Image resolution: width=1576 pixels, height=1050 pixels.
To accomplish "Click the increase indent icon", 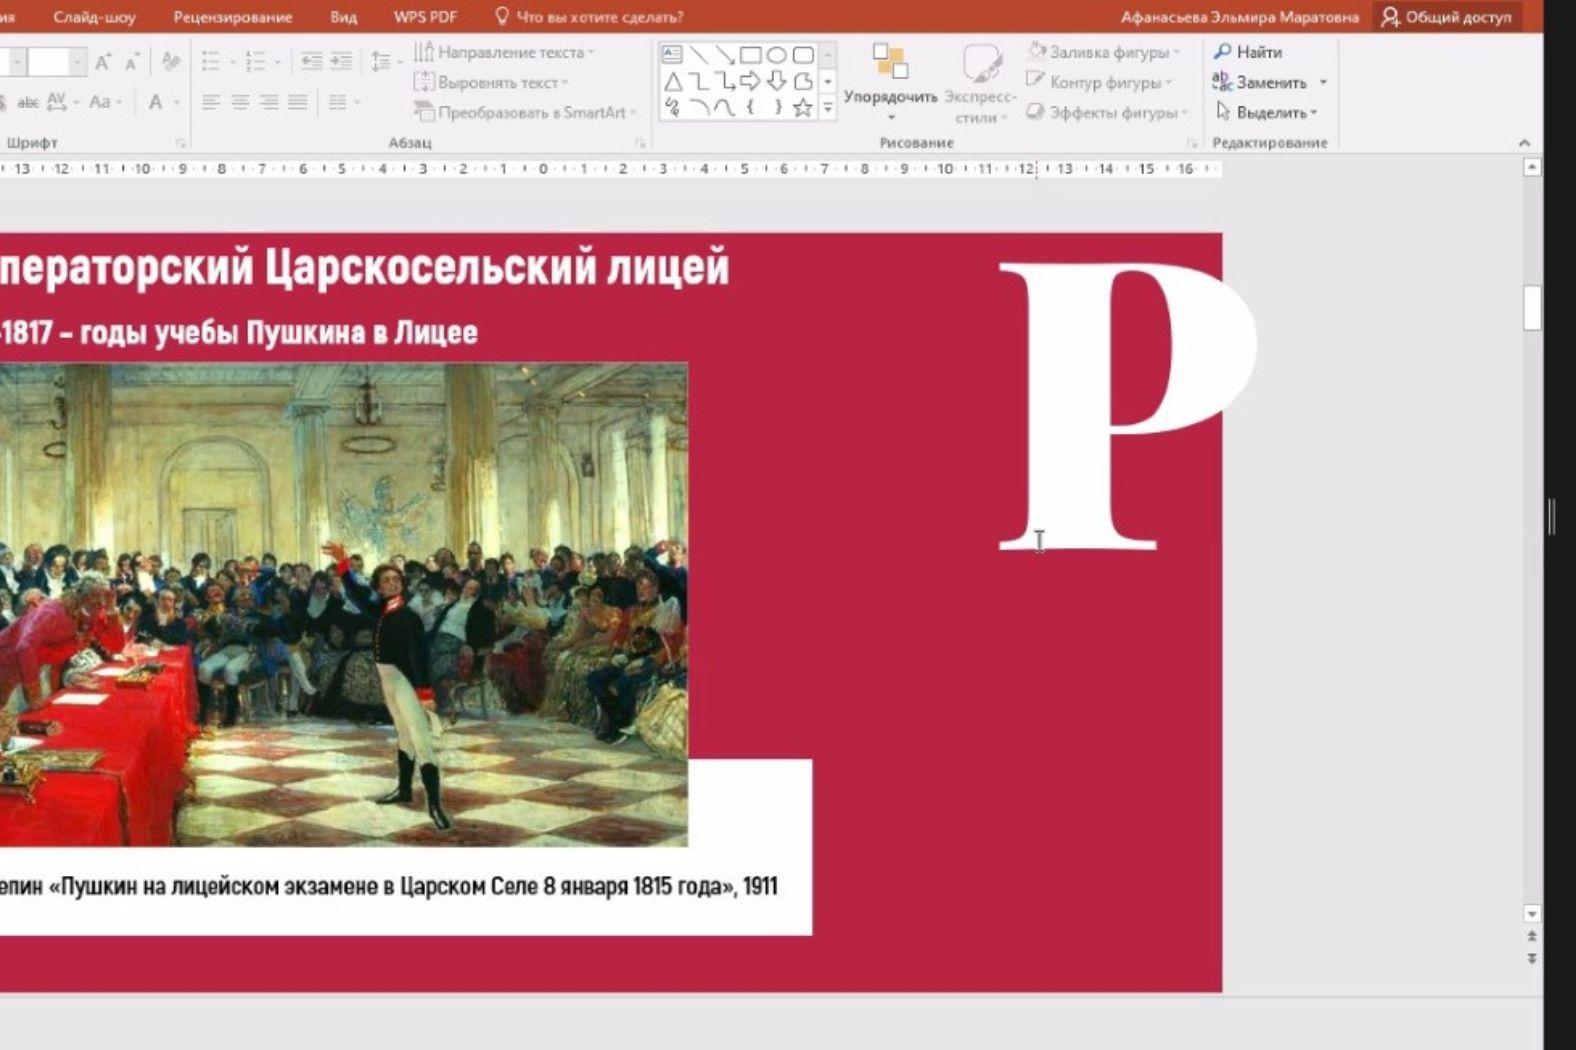I will tap(341, 62).
